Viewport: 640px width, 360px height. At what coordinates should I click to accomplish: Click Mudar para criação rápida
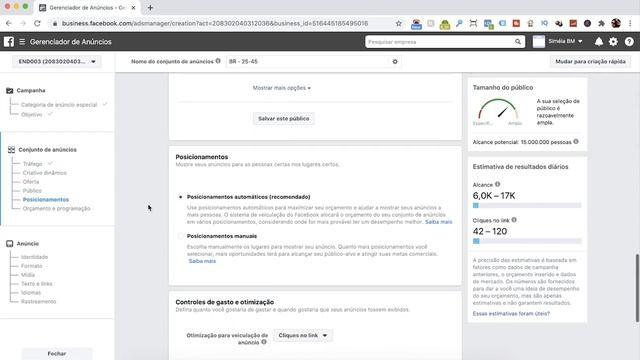590,62
